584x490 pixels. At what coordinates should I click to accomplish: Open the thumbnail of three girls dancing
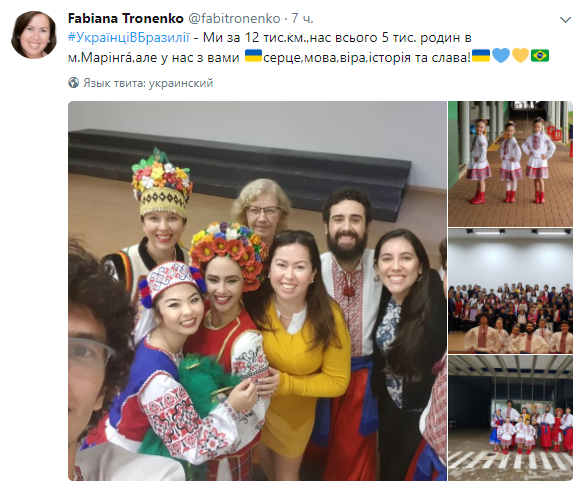[510, 164]
